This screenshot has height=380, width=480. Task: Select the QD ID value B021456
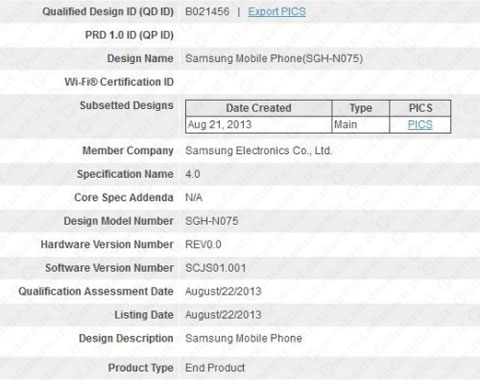pyautogui.click(x=207, y=12)
